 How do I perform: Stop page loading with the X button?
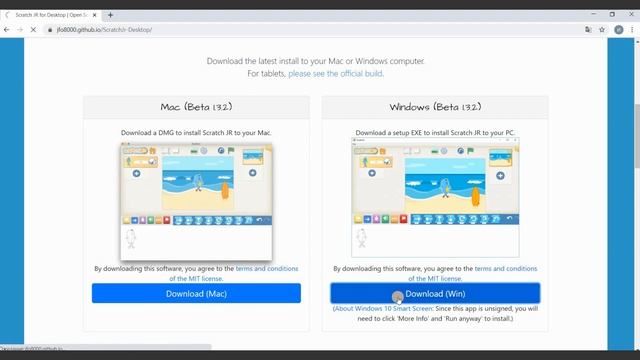click(33, 30)
